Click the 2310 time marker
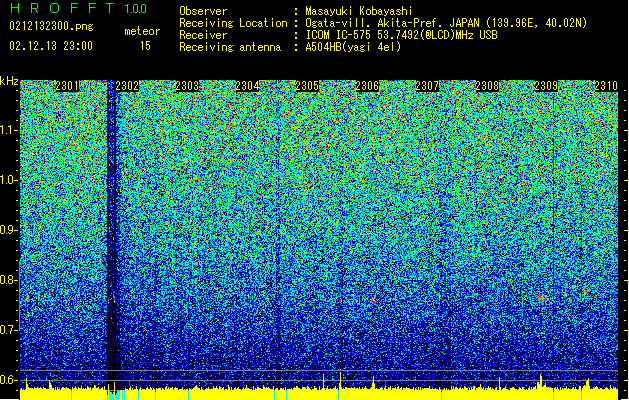 [606, 86]
